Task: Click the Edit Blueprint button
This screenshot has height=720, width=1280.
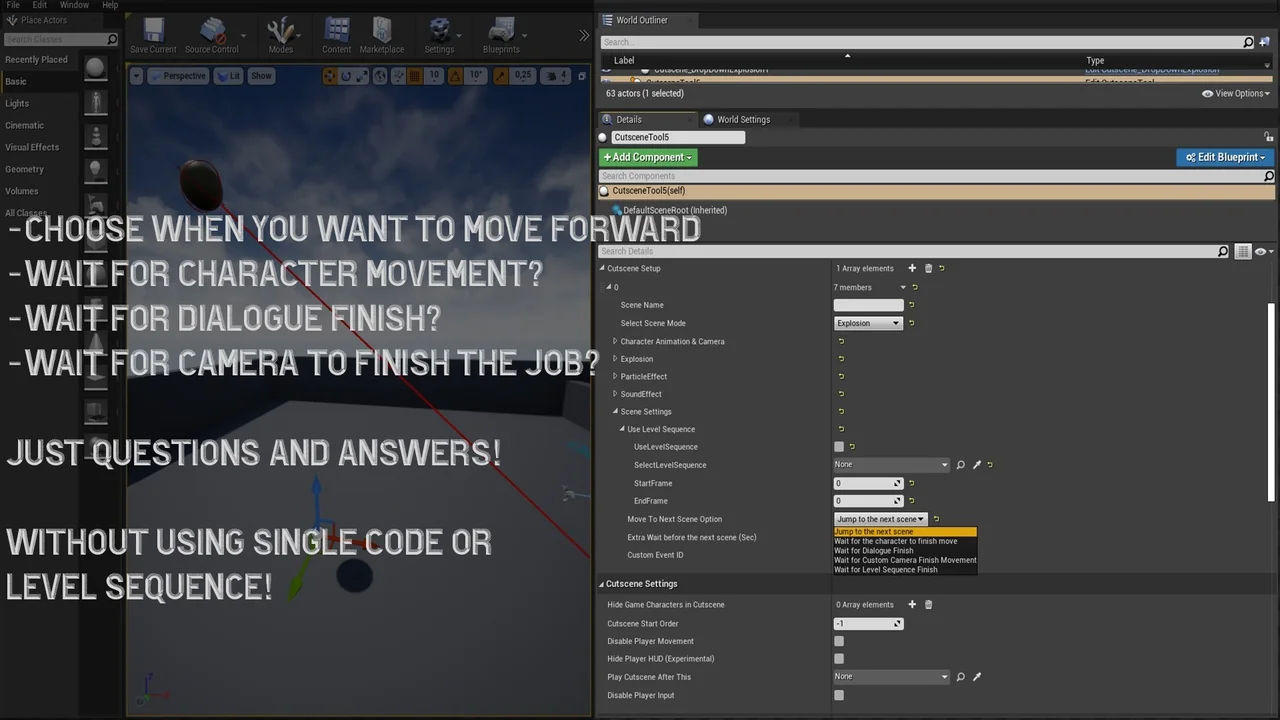Action: coord(1224,157)
